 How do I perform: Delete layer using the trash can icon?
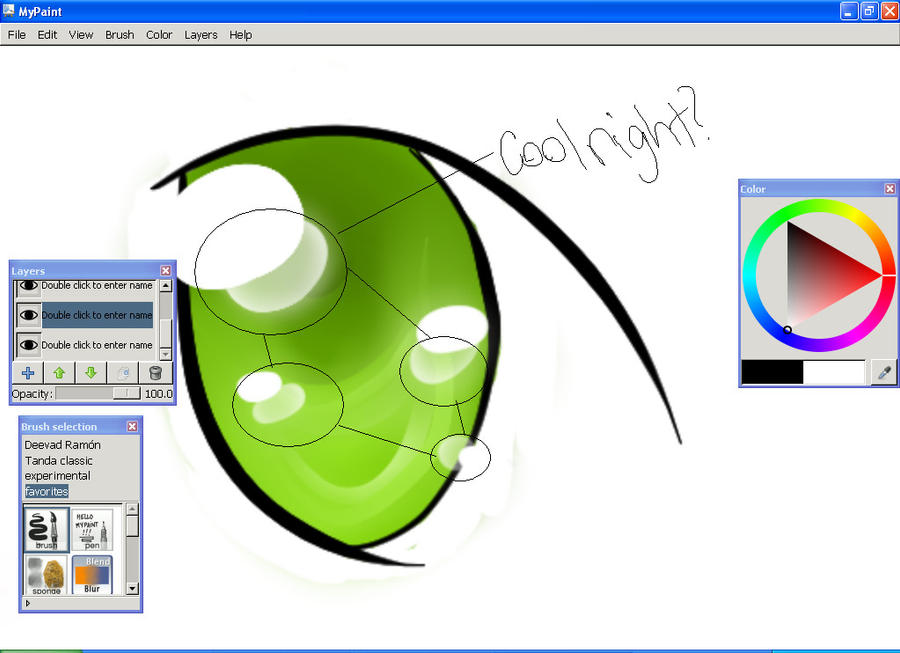click(x=154, y=373)
